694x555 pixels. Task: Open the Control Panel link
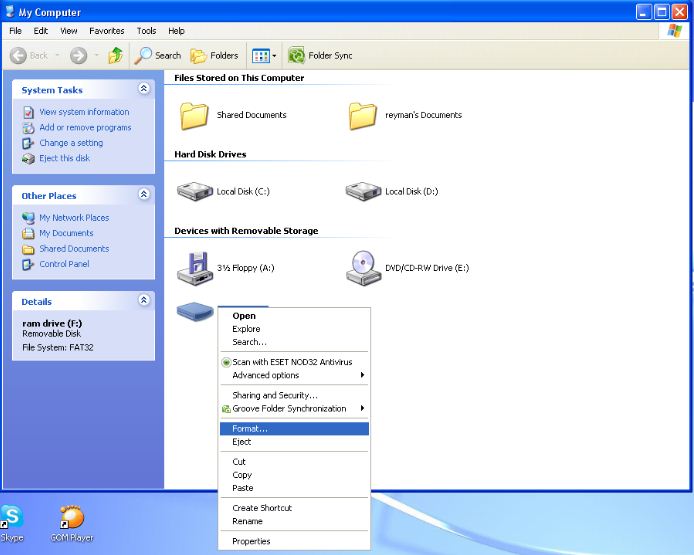[x=64, y=264]
